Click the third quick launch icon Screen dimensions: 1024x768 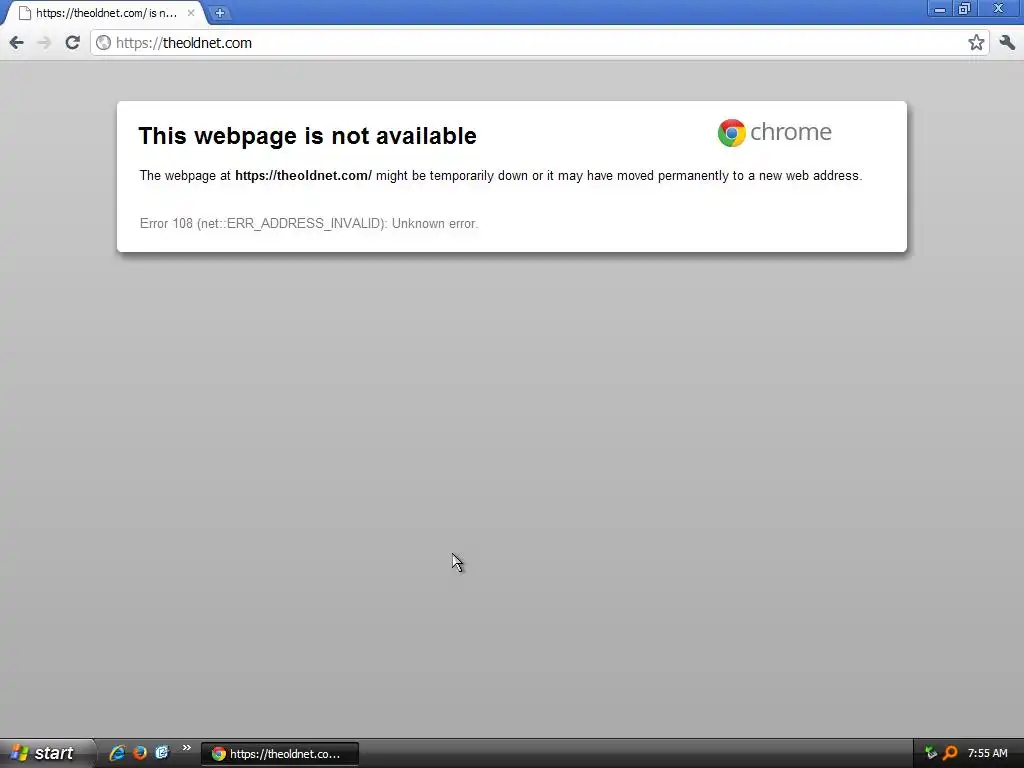[x=162, y=753]
